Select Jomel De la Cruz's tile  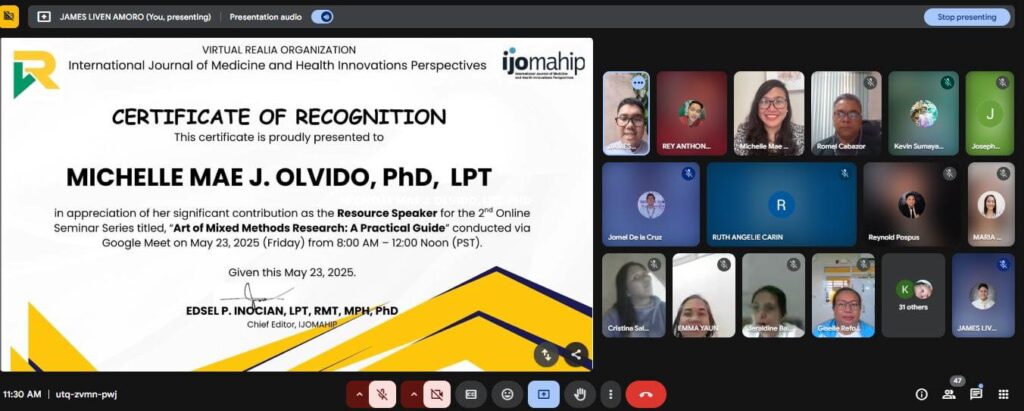650,204
